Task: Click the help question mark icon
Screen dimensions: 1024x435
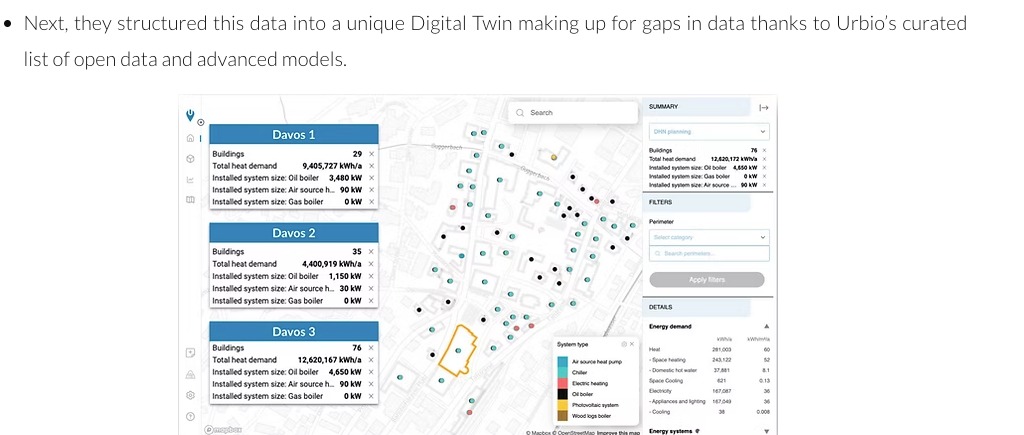Action: pos(189,415)
